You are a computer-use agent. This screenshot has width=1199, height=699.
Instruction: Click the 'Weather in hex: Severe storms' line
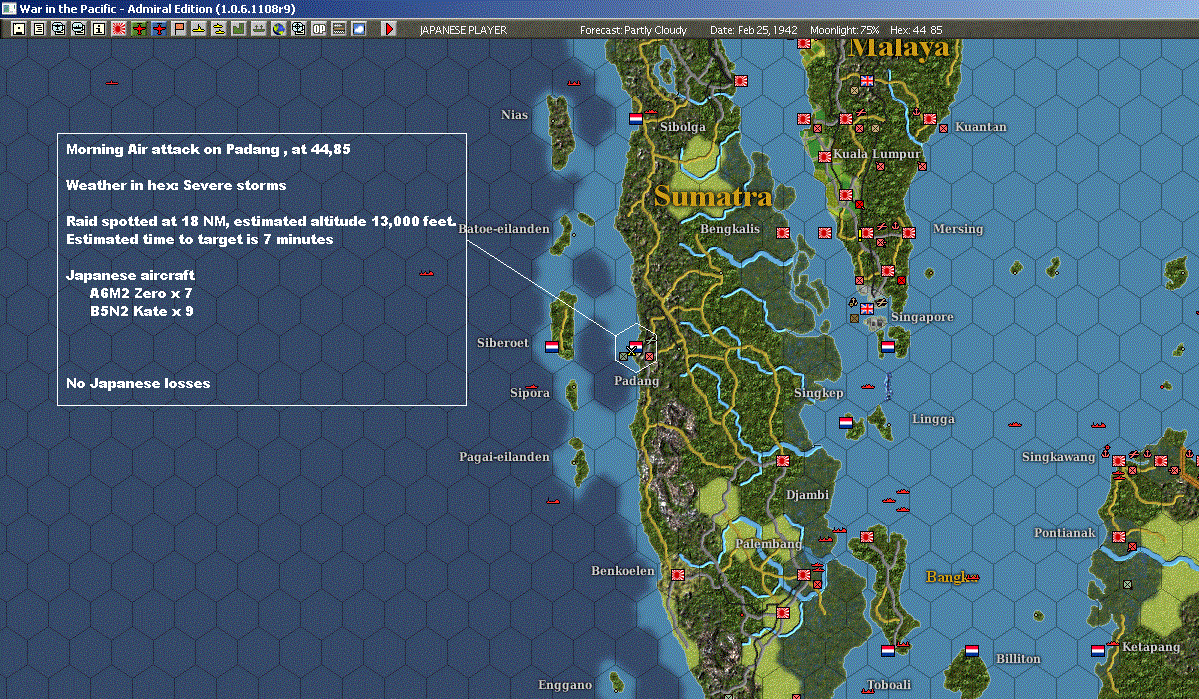pyautogui.click(x=176, y=185)
